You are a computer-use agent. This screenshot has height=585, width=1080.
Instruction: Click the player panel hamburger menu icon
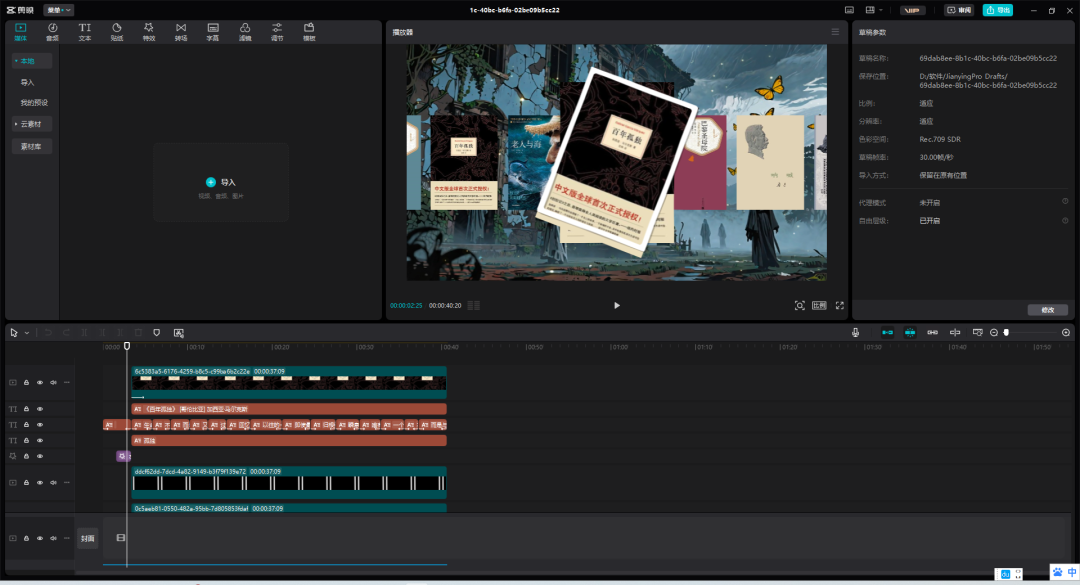tap(835, 32)
